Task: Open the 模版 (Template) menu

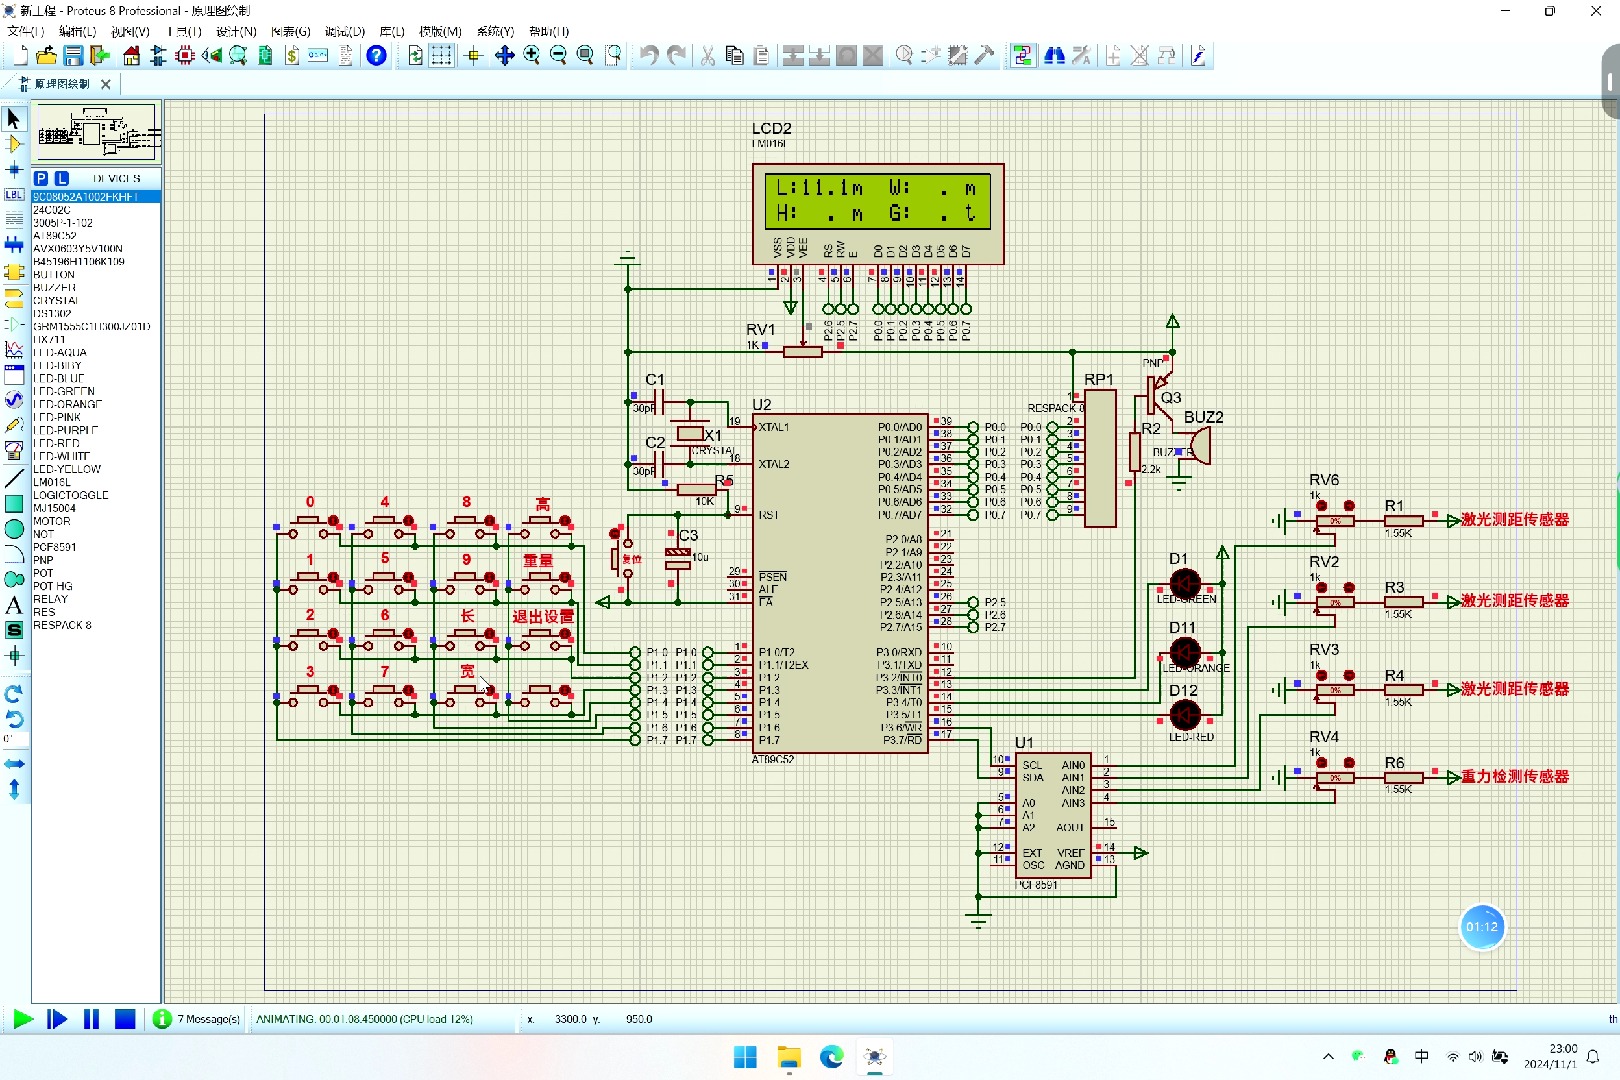Action: click(440, 32)
